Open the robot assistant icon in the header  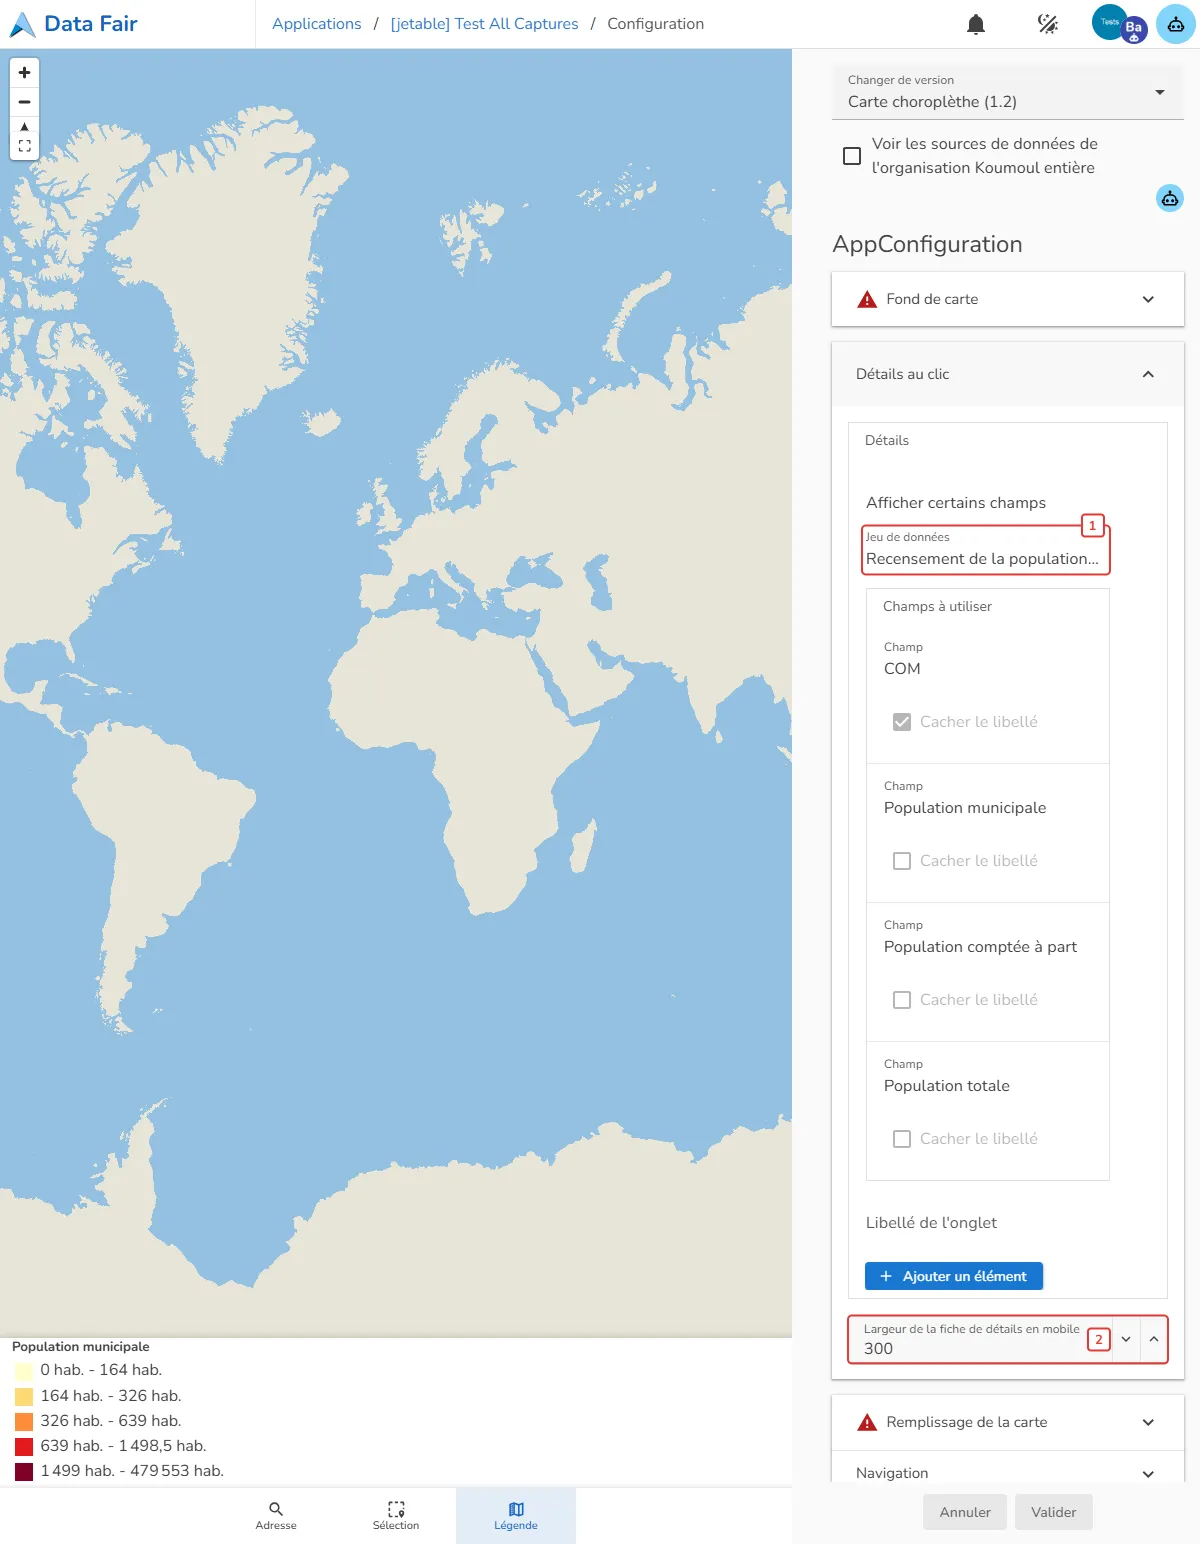click(x=1176, y=24)
